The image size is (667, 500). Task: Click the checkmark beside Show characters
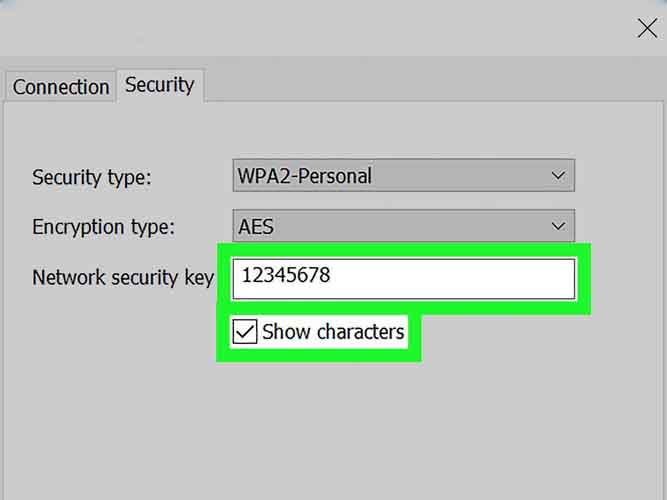244,332
